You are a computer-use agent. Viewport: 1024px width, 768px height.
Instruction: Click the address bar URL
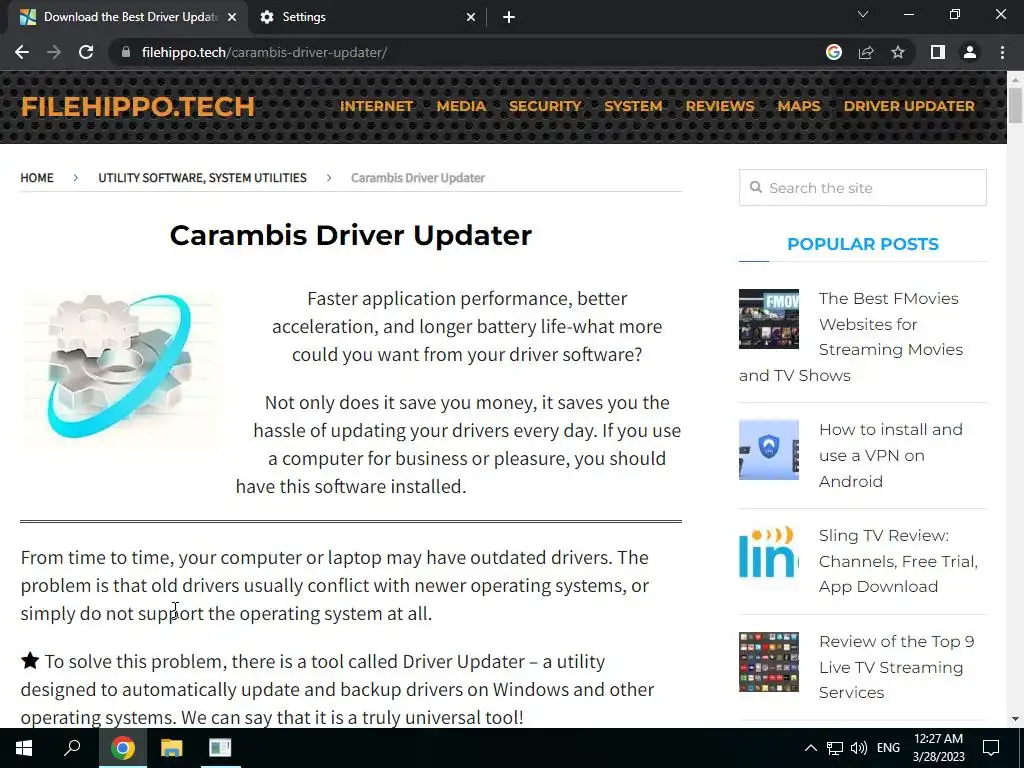click(264, 52)
